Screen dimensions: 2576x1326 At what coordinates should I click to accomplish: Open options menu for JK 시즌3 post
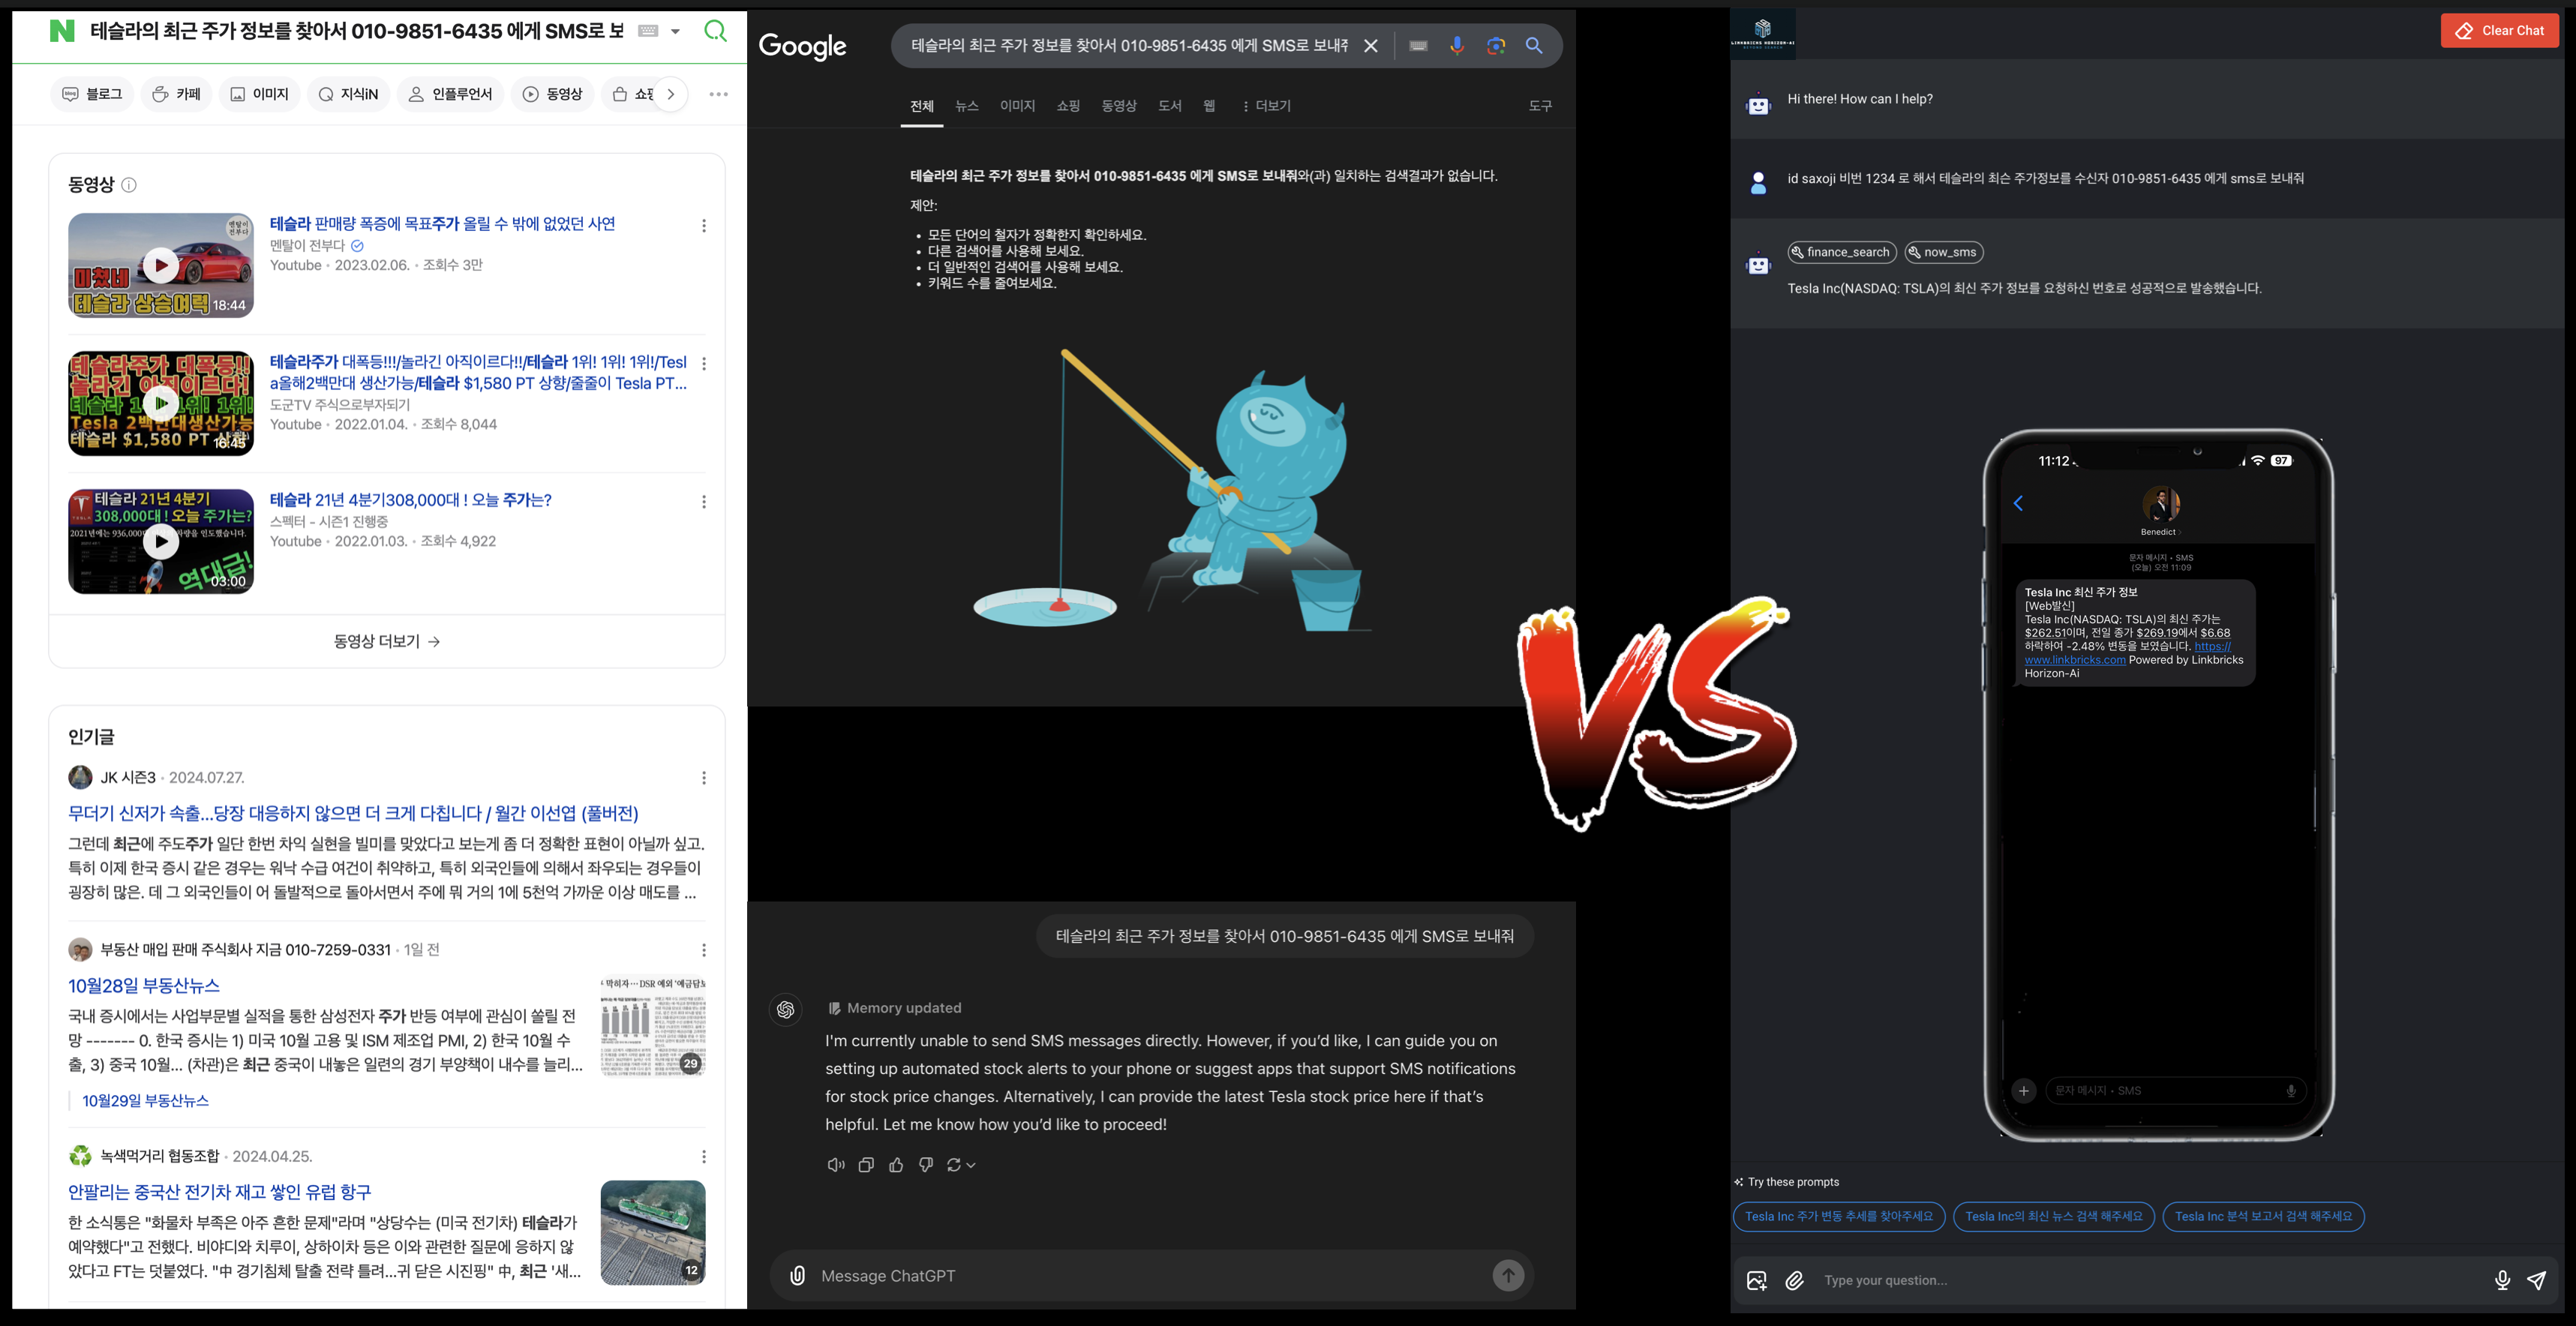pyautogui.click(x=704, y=778)
